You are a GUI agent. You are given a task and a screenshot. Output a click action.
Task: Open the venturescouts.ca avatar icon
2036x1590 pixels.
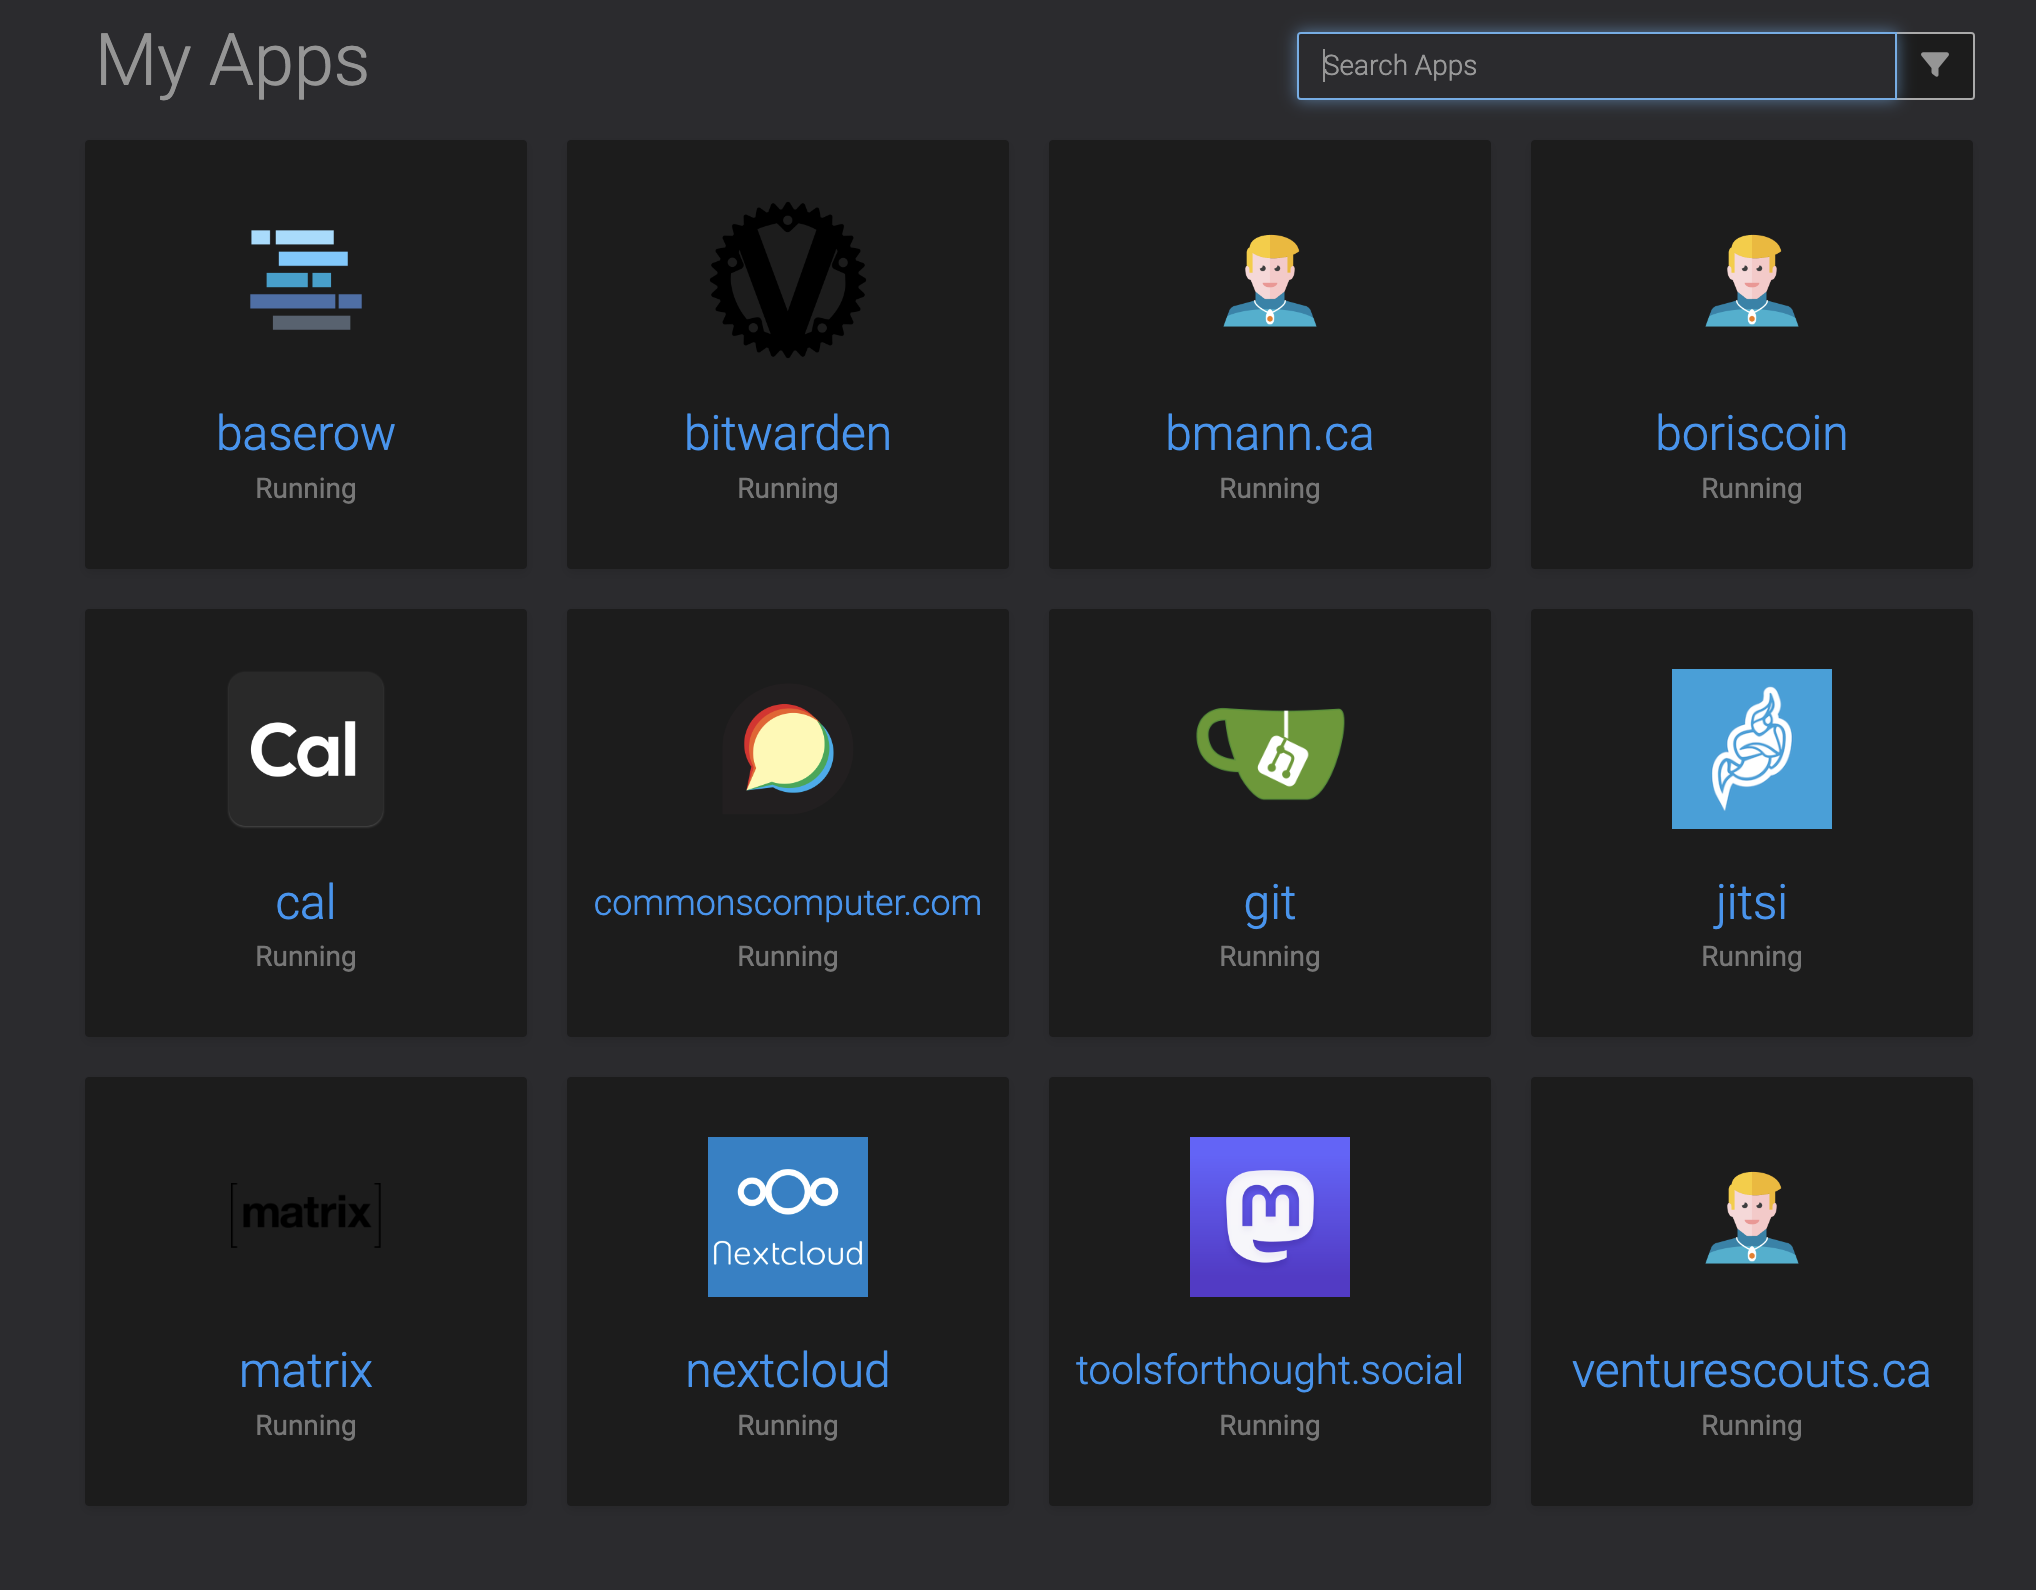[x=1752, y=1217]
